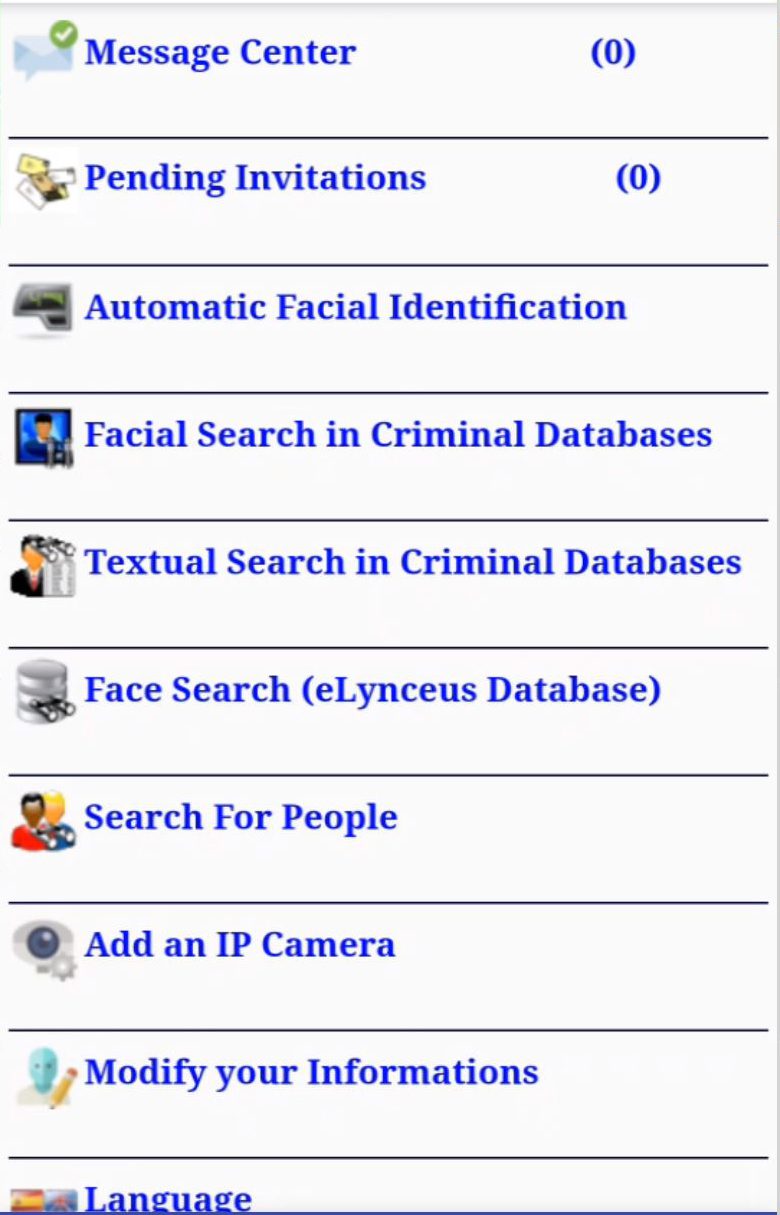Click the IP camera webcam icon

[44, 949]
